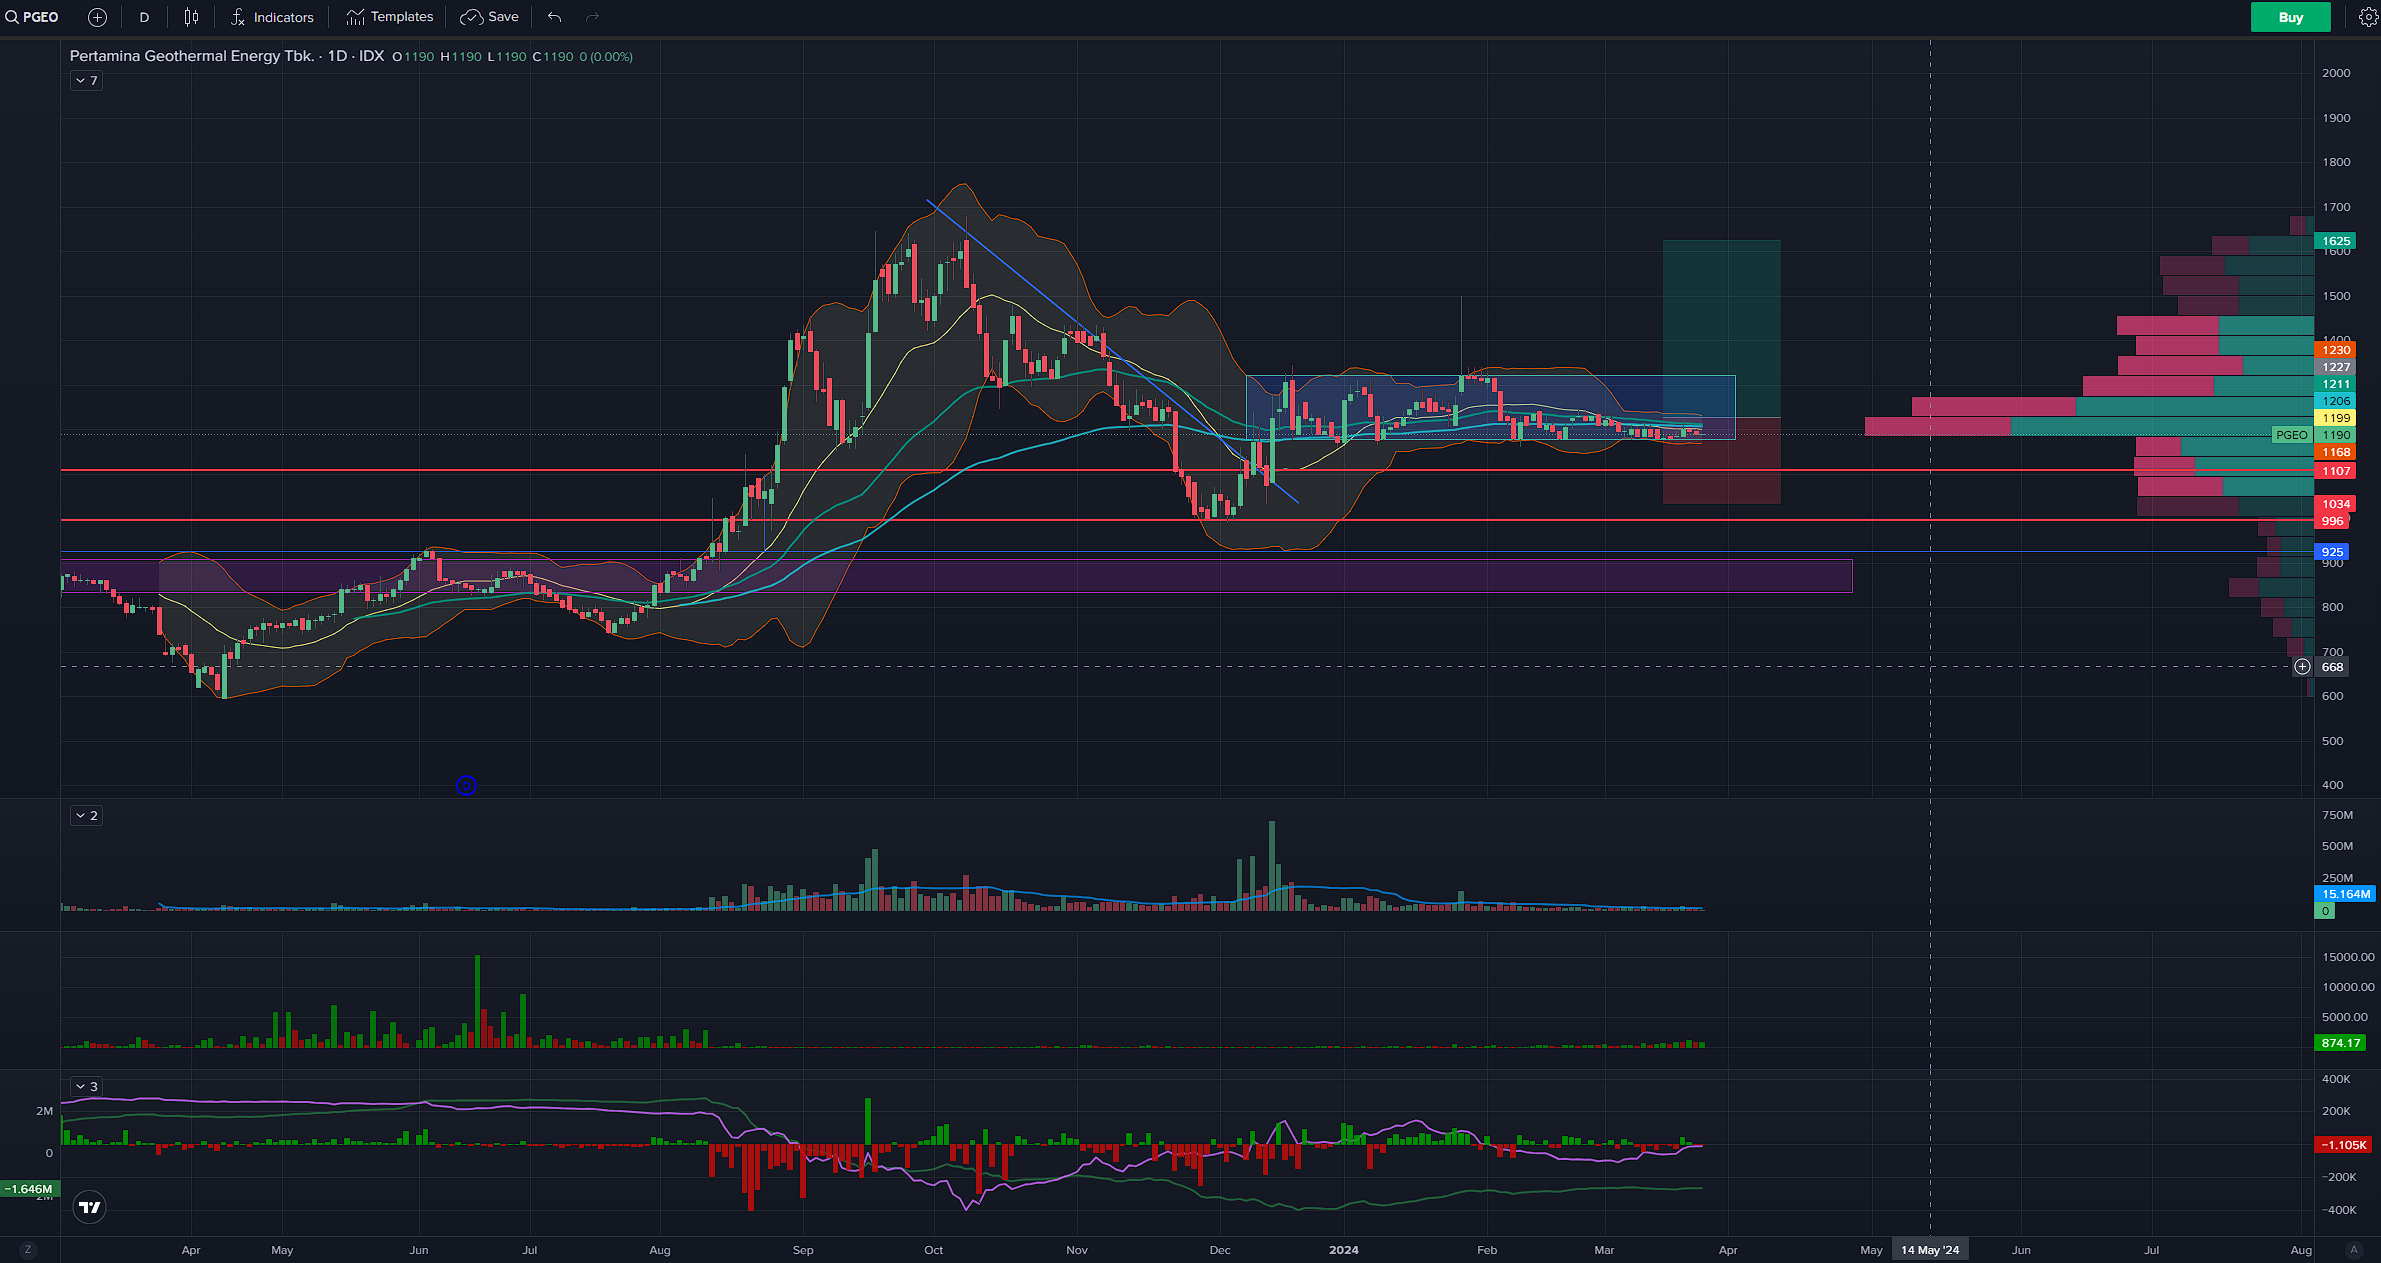
Task: Toggle auto scale with the A button
Action: point(2354,1250)
